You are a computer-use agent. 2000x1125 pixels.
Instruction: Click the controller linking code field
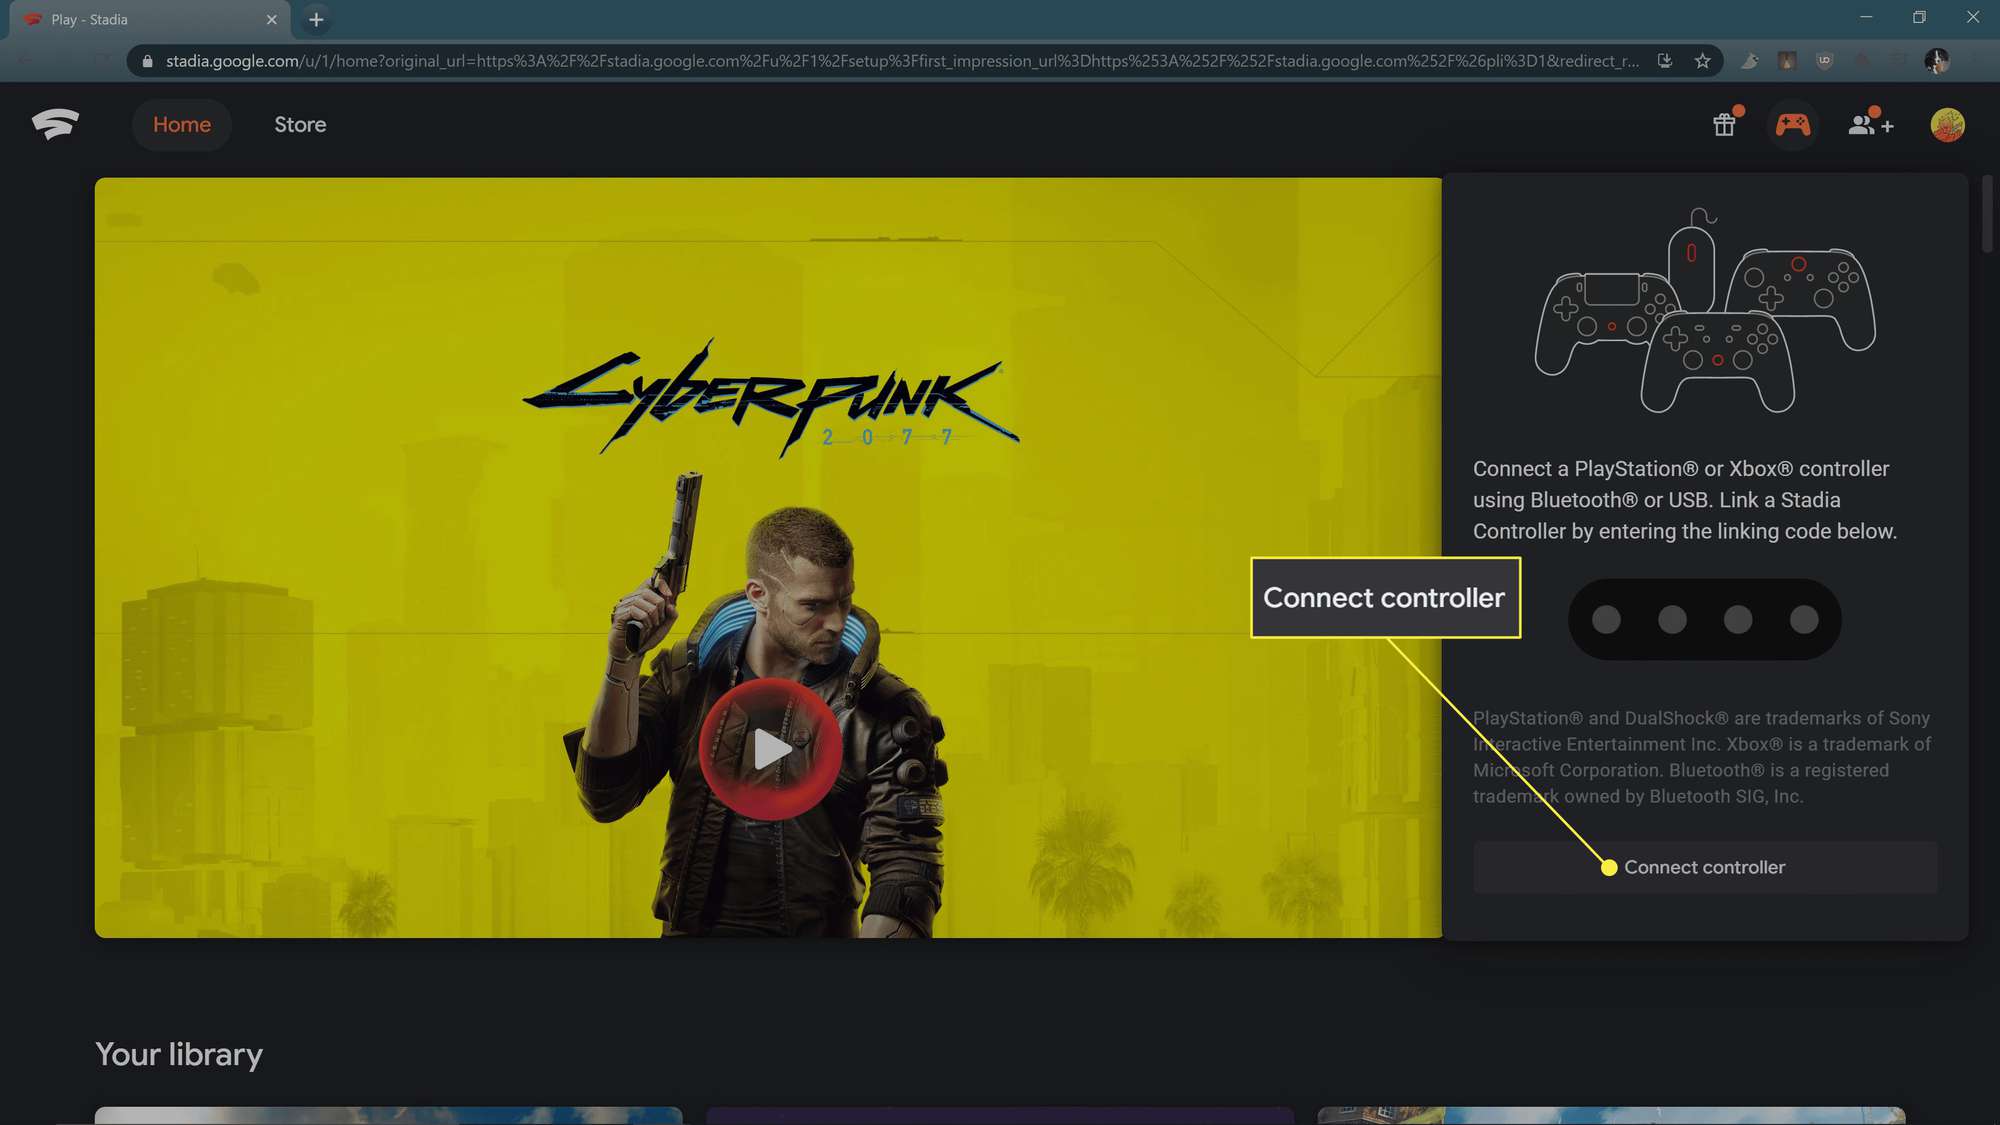[1704, 619]
